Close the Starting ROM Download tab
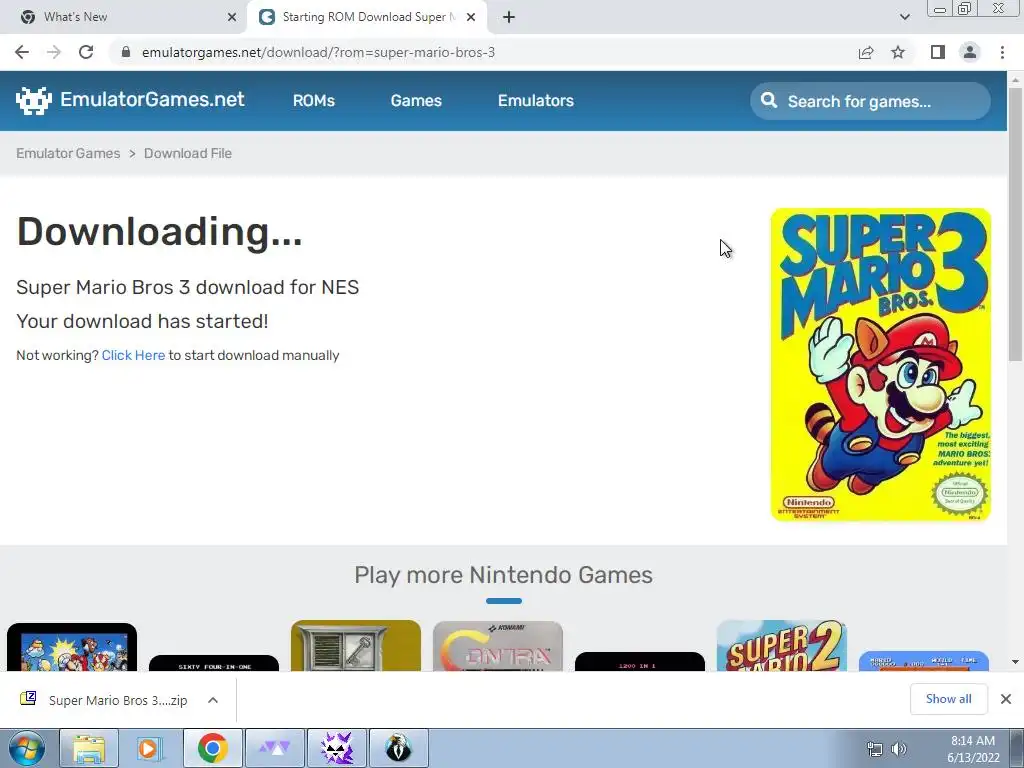This screenshot has height=768, width=1024. (x=471, y=17)
